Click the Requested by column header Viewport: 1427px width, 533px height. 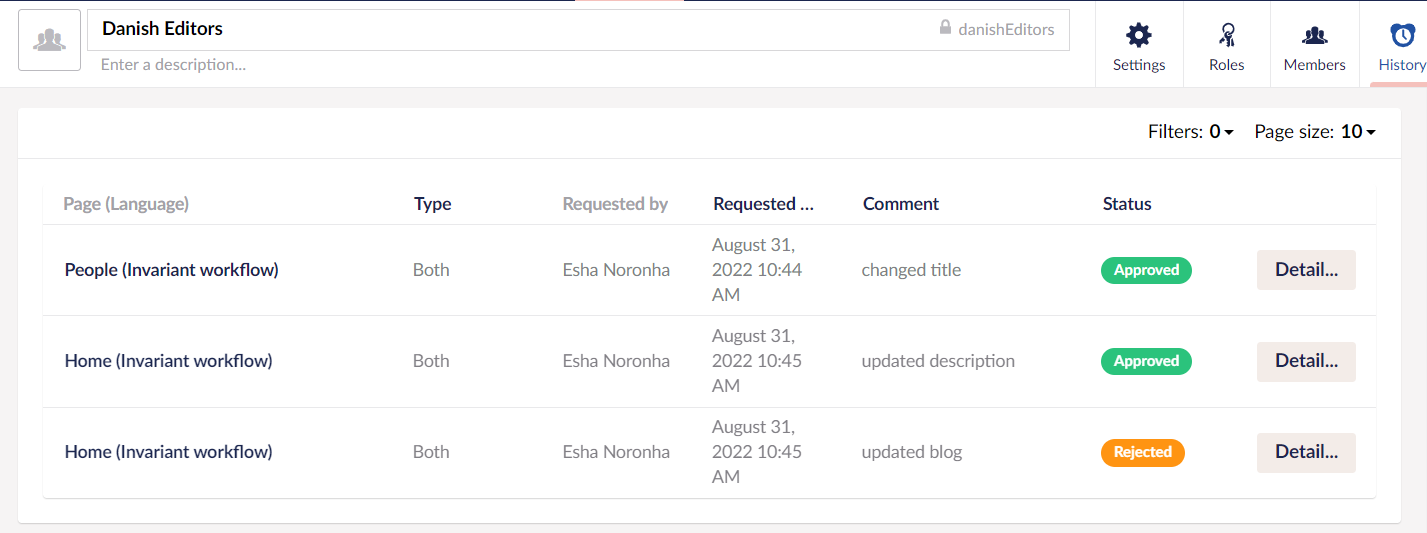coord(615,204)
